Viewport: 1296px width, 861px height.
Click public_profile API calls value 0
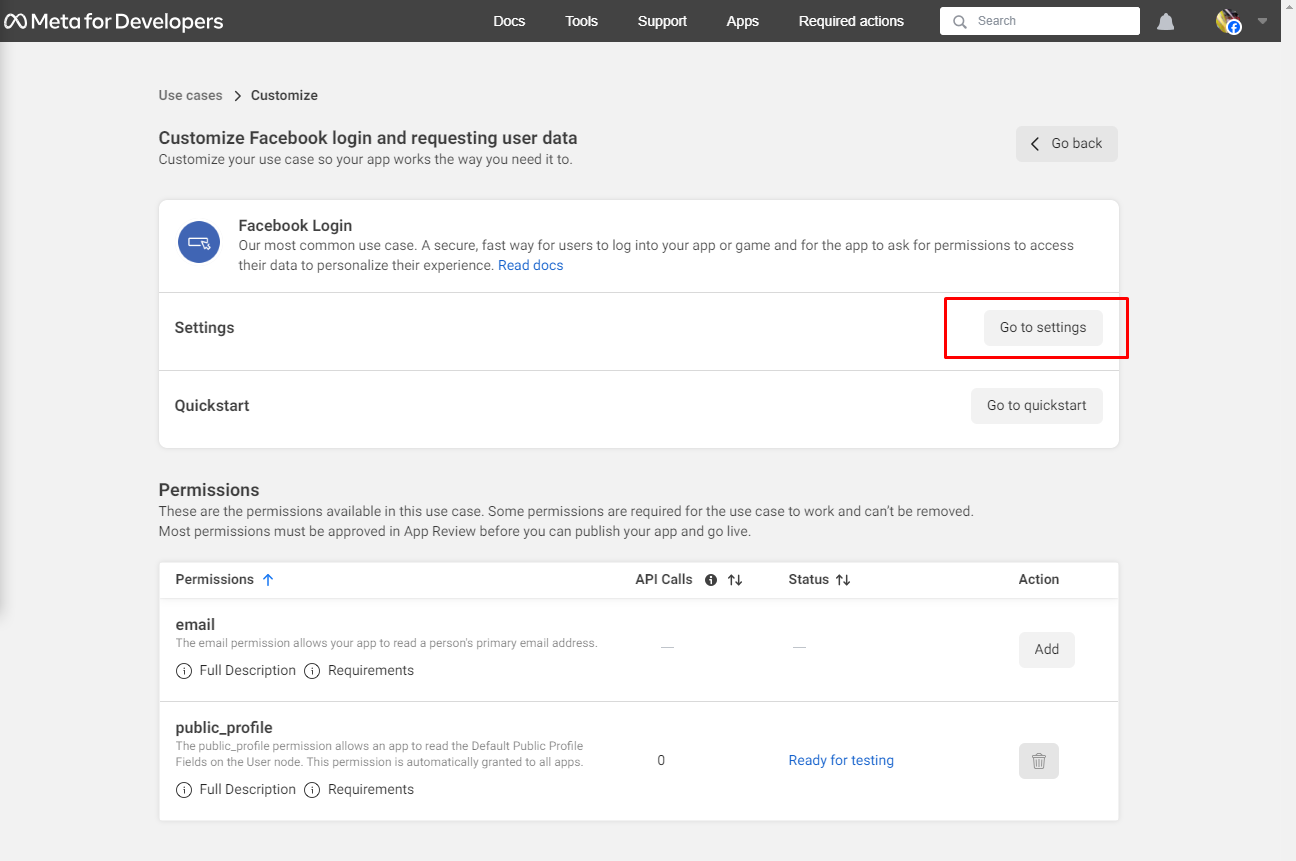coord(661,761)
